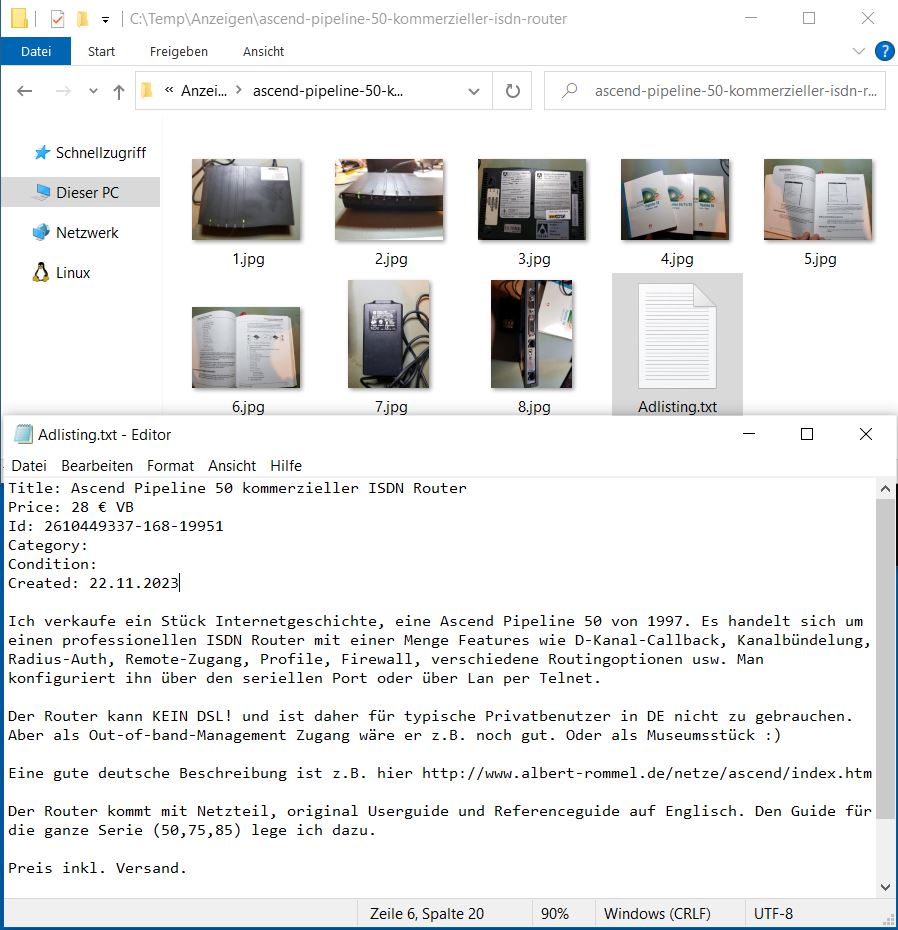Click the Properties checkmark icon in title bar
This screenshot has height=930, width=898.
[57, 19]
